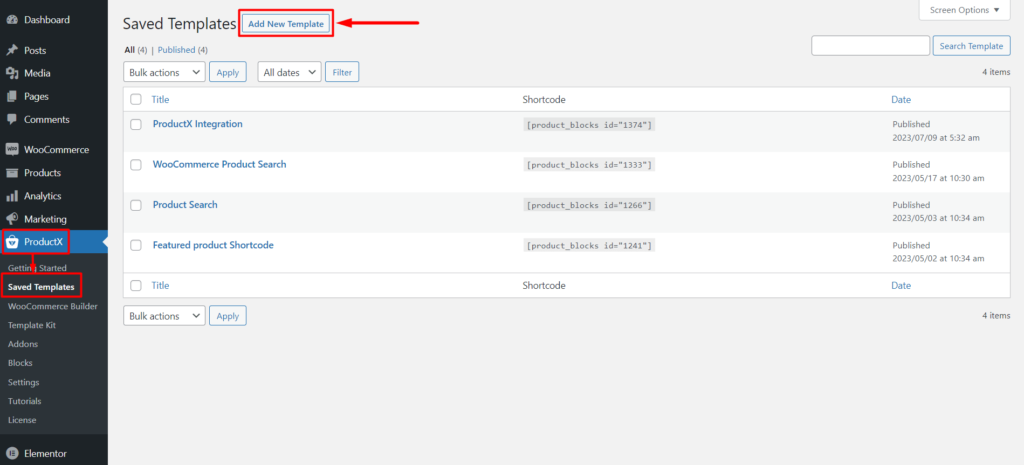
Task: Click Add New Template button
Action: (286, 24)
